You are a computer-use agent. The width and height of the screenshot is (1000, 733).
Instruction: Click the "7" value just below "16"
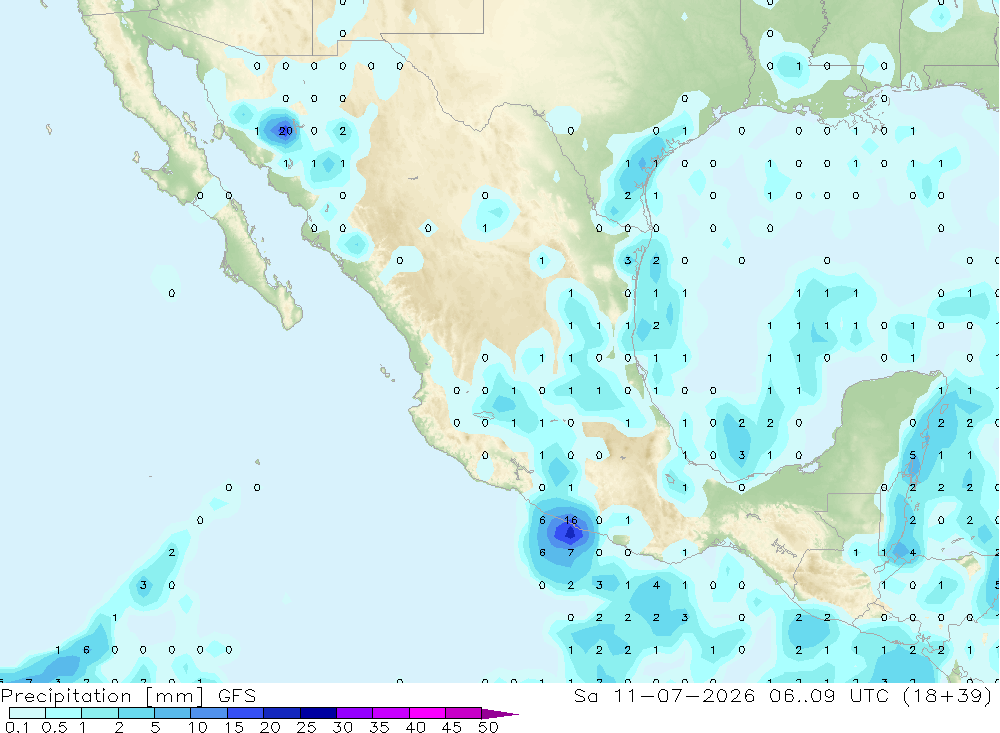571,552
